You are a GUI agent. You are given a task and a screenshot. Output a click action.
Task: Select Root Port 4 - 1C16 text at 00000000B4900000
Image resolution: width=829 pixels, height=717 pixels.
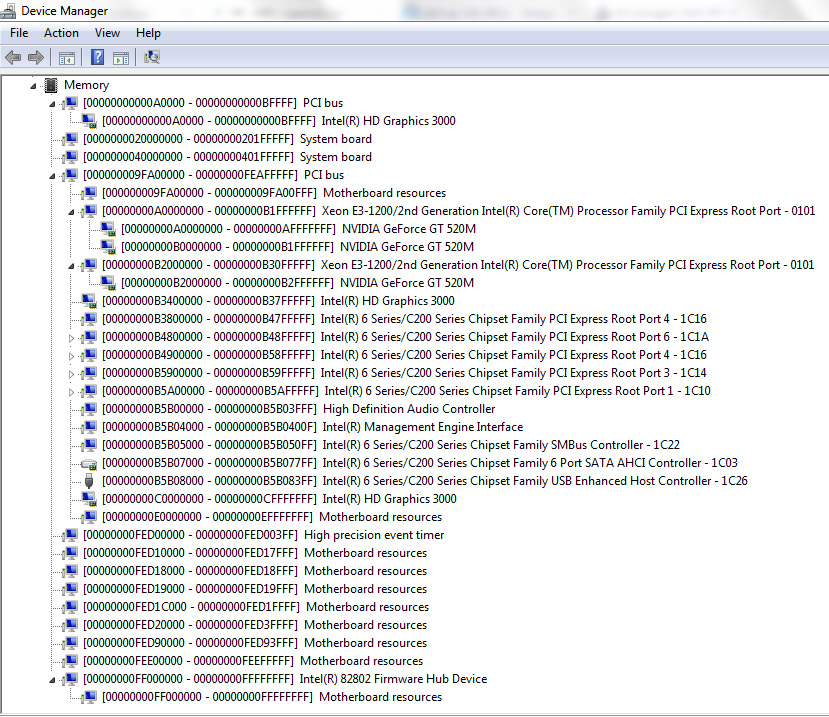click(x=513, y=355)
